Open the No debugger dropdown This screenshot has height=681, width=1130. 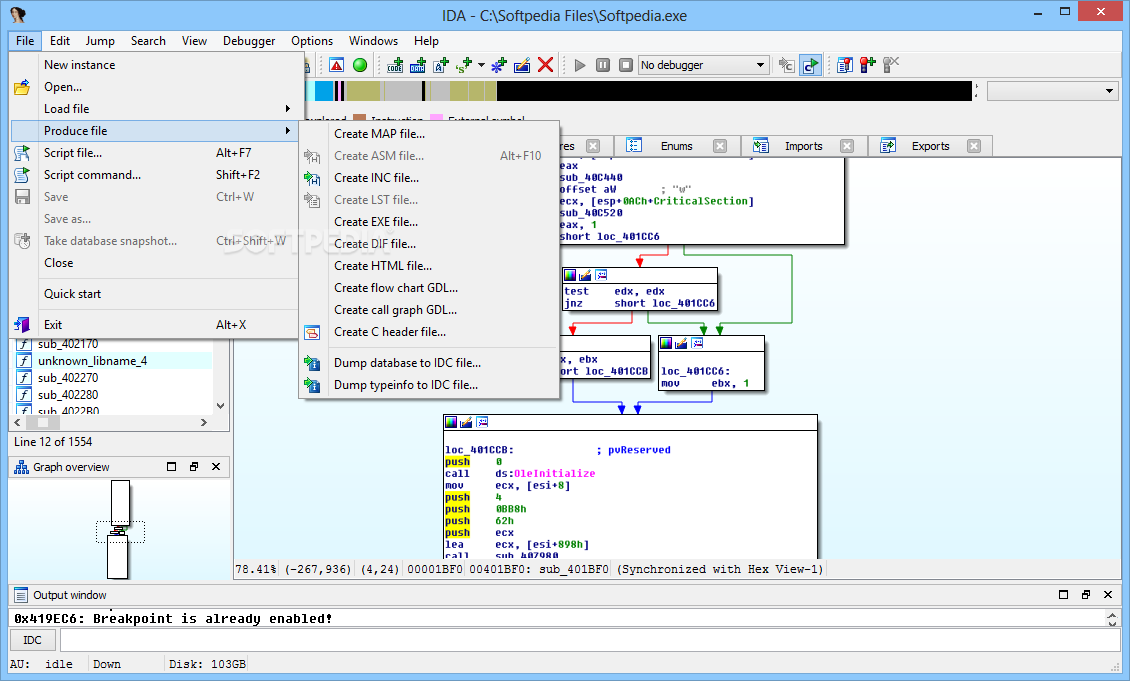703,65
